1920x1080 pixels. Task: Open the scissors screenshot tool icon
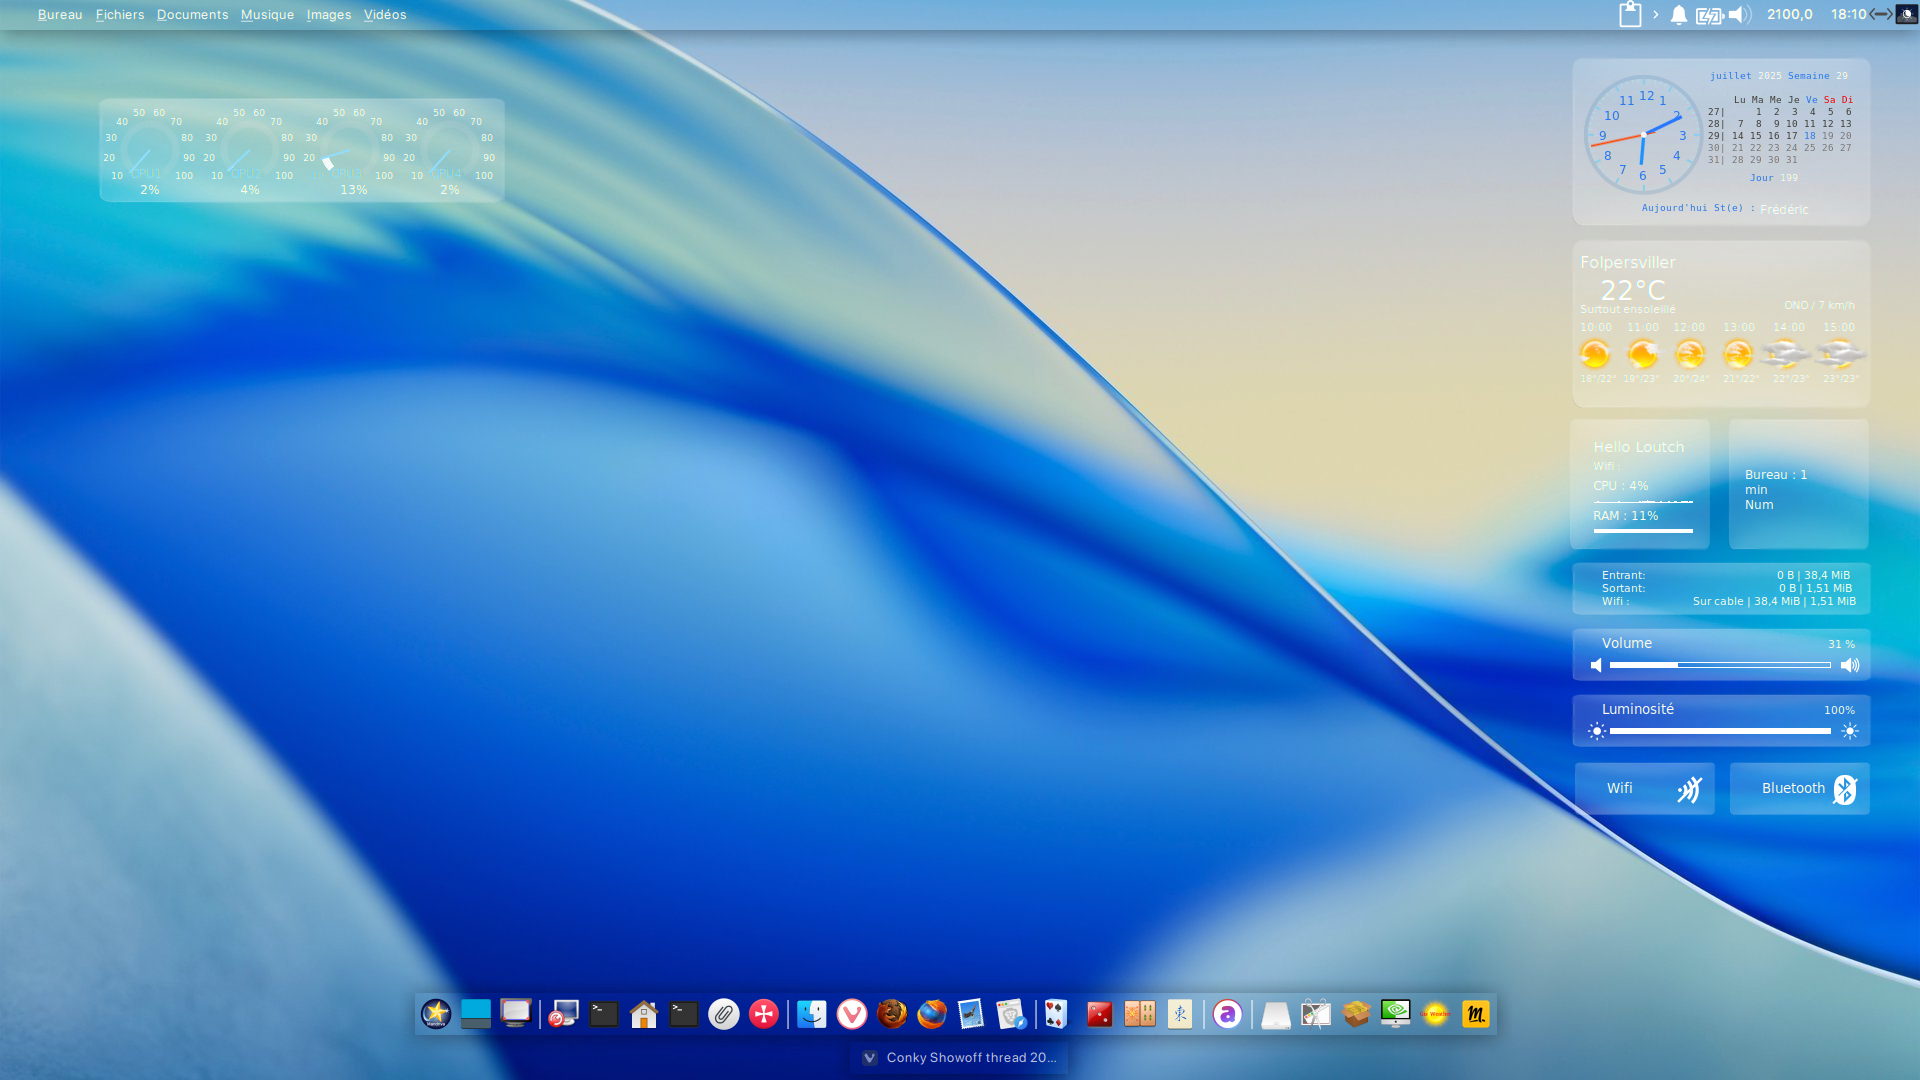[x=1316, y=1014]
